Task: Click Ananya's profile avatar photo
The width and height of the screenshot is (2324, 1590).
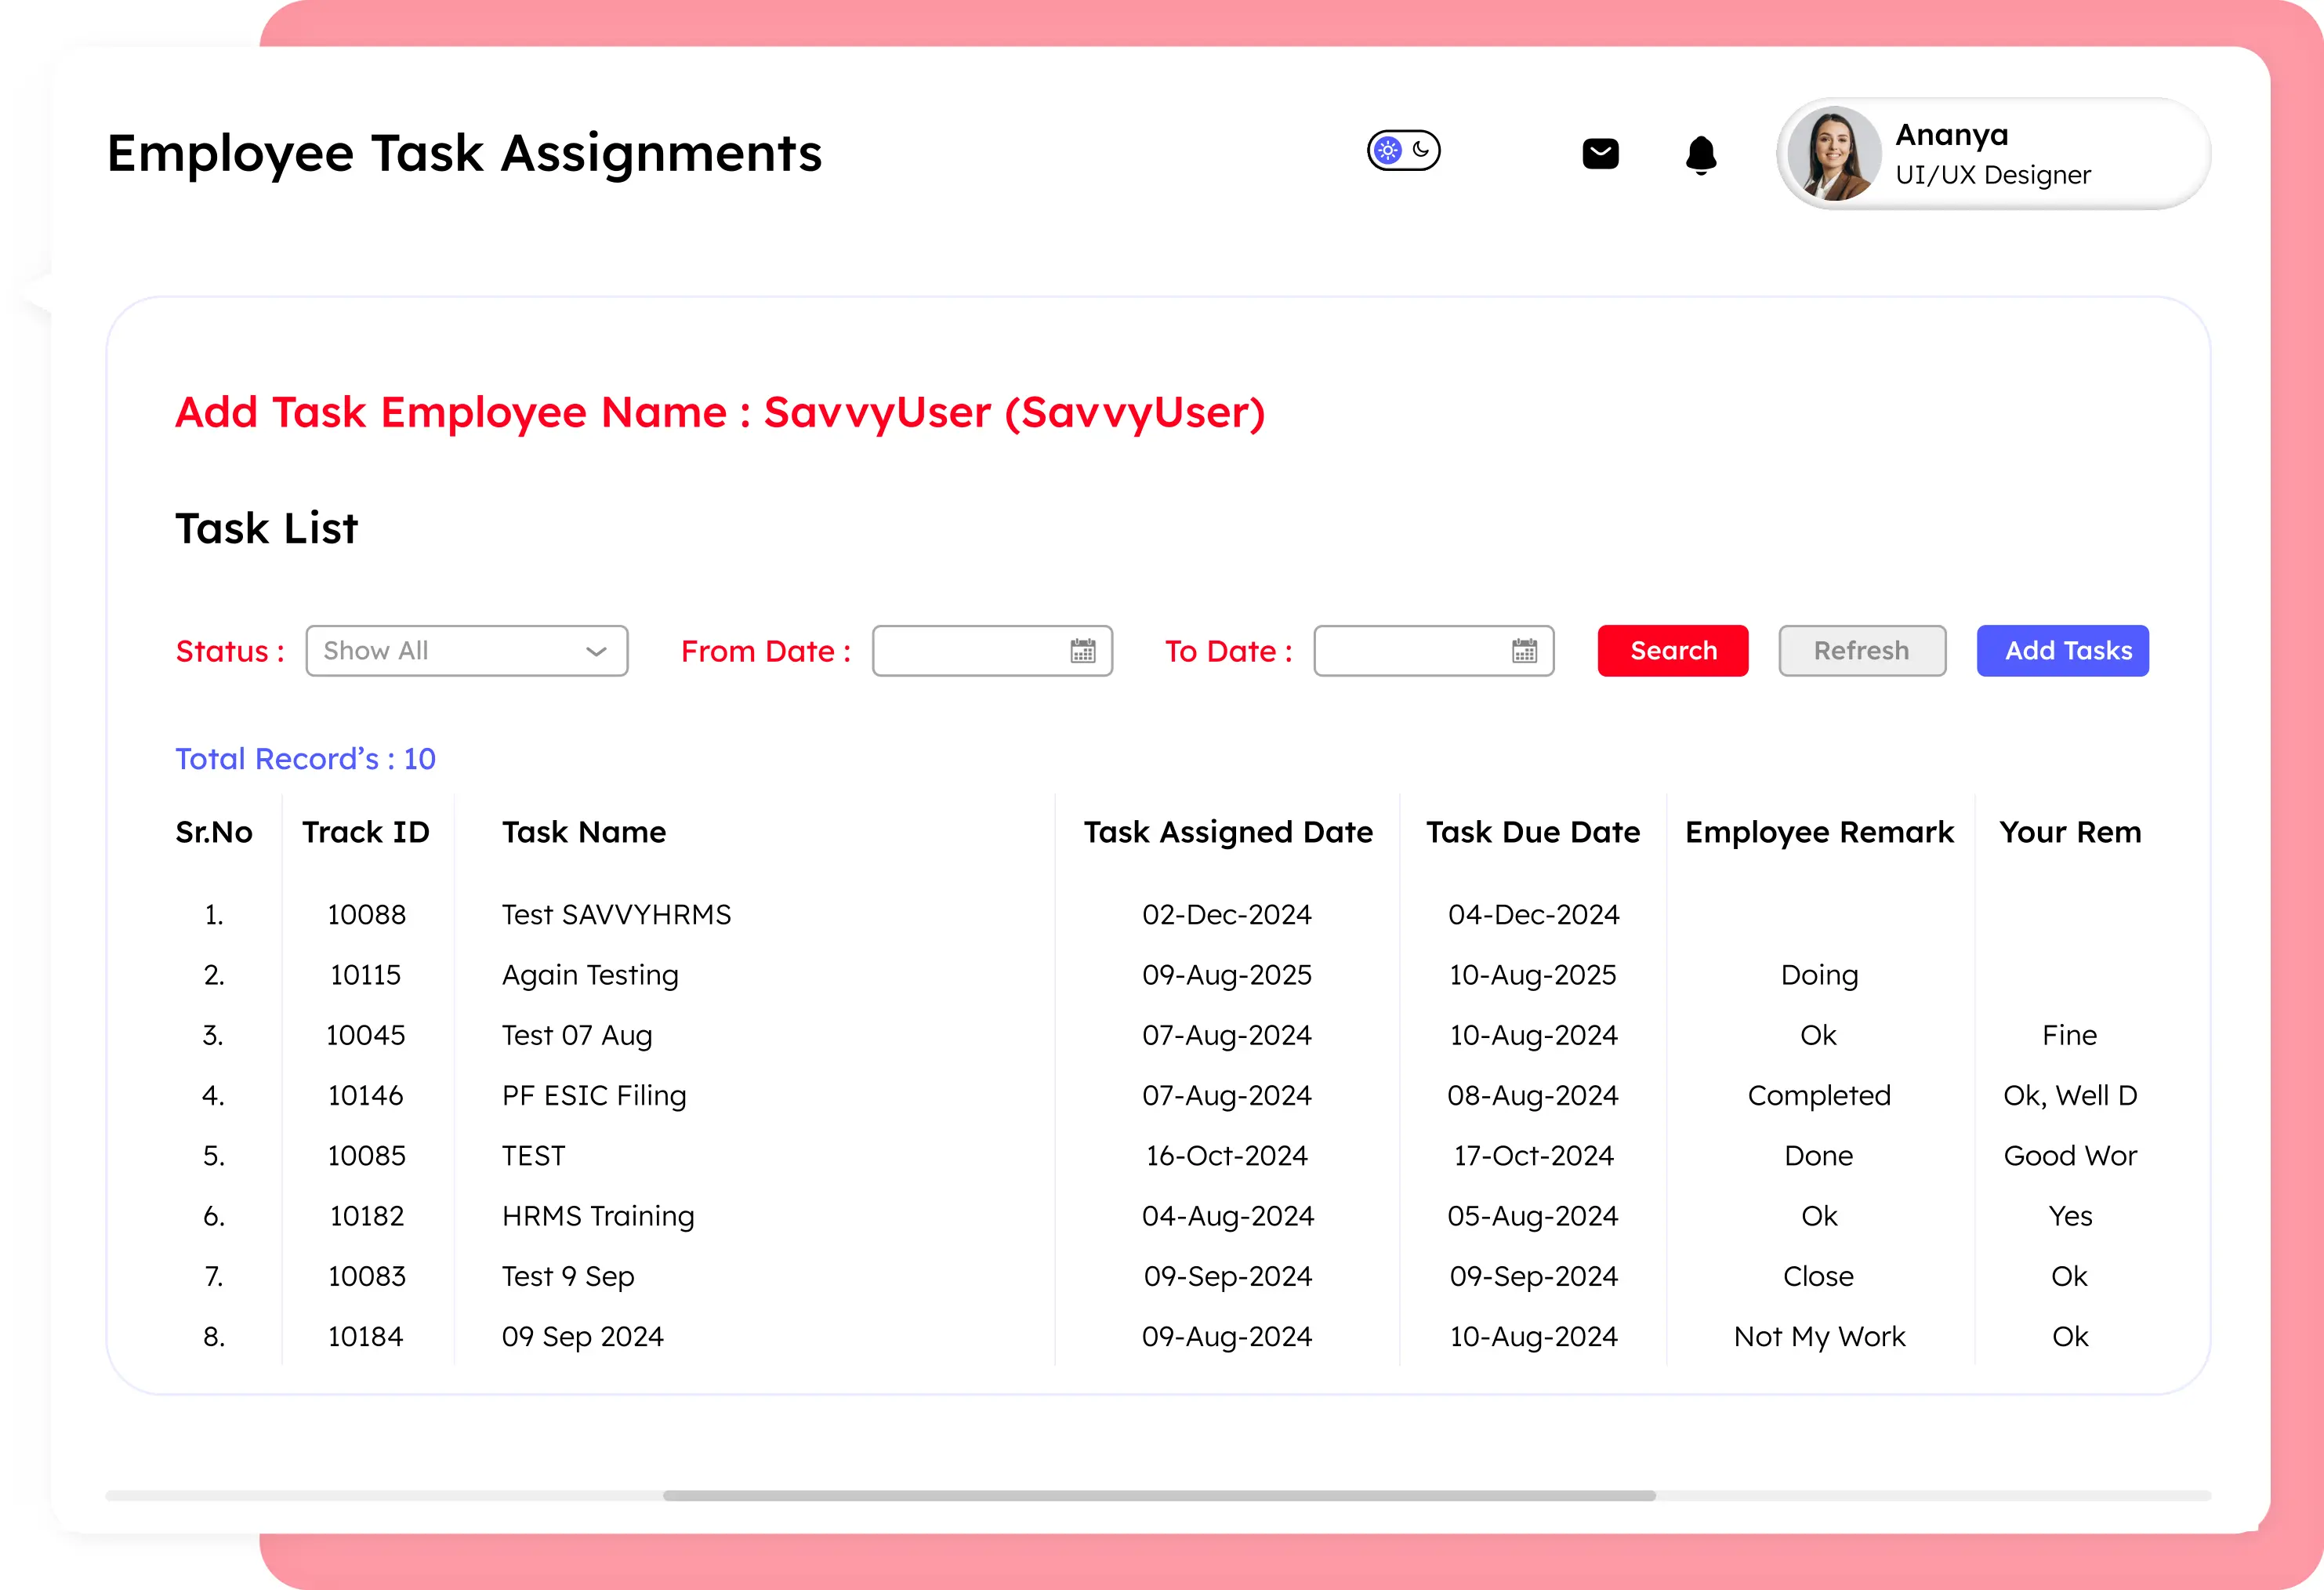Action: [x=1833, y=154]
